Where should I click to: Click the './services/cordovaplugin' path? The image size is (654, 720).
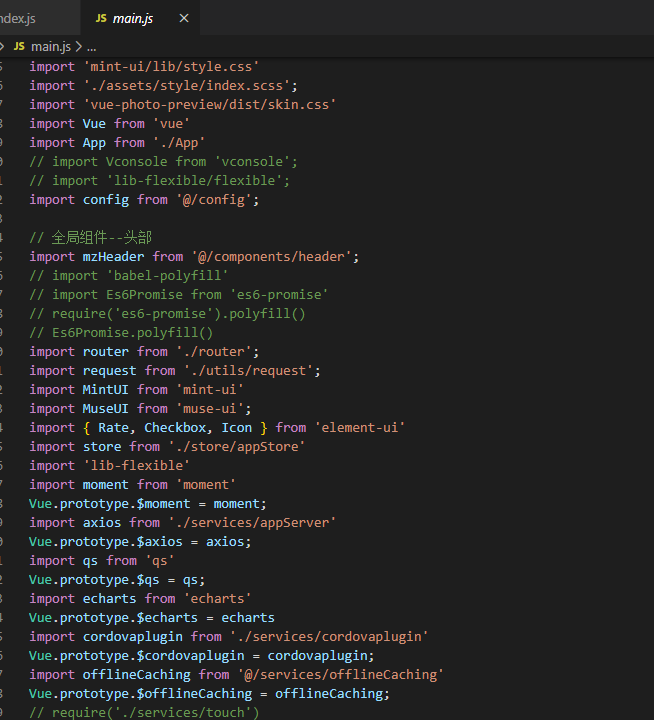pos(329,637)
